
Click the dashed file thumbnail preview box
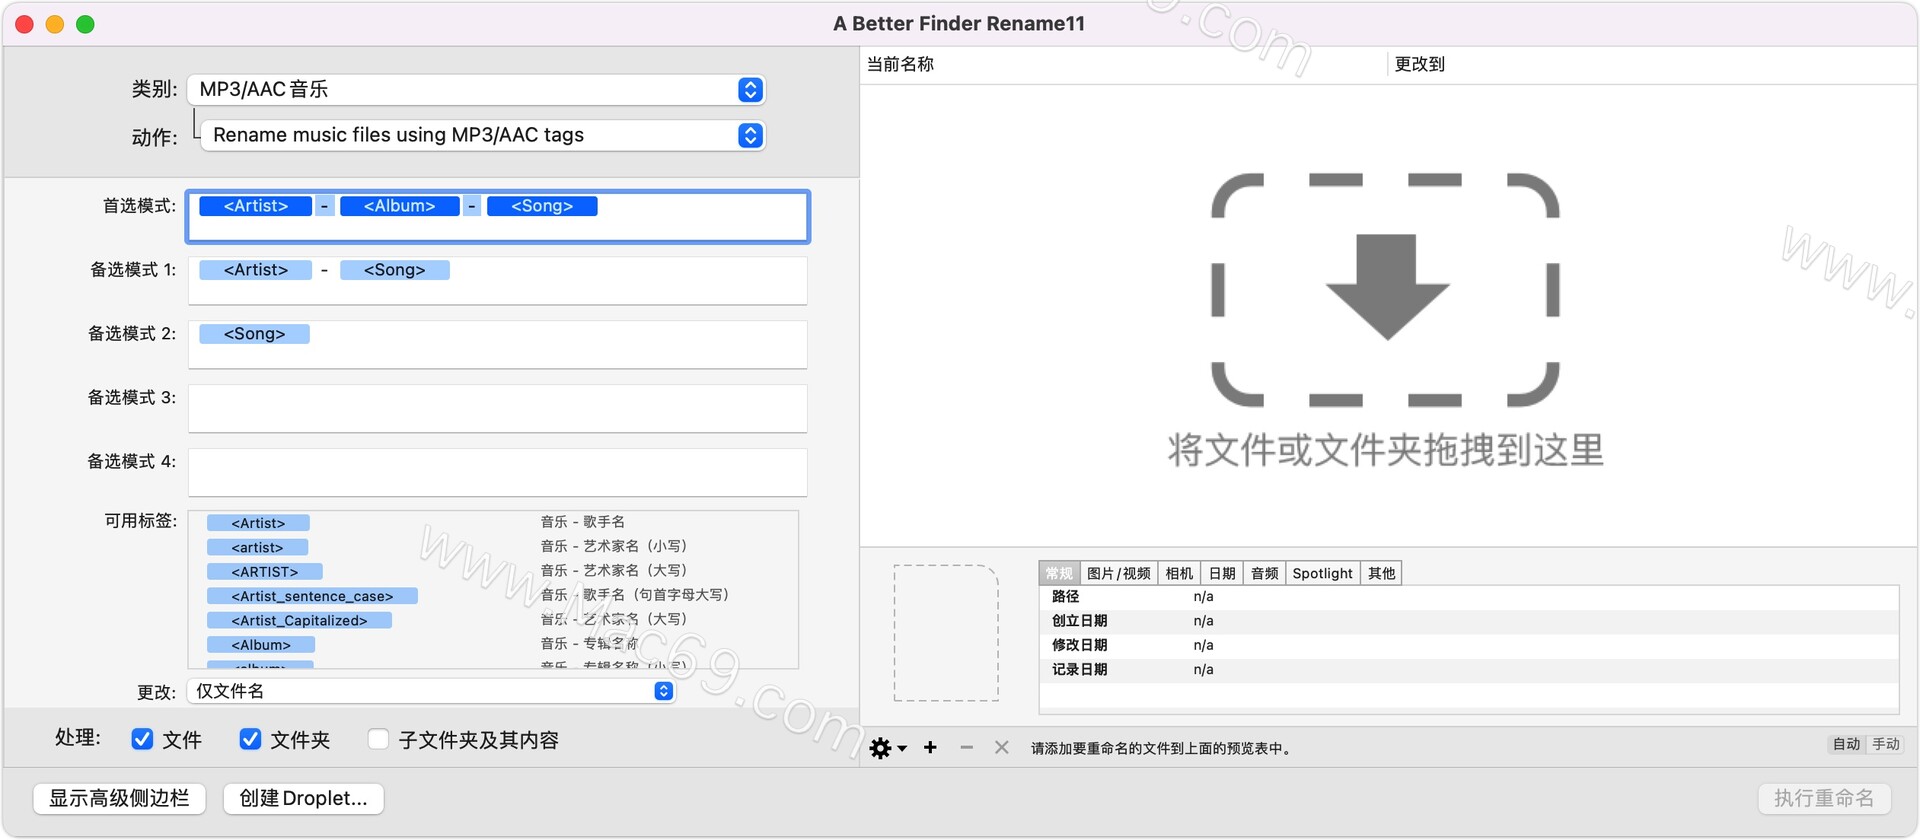(x=946, y=633)
